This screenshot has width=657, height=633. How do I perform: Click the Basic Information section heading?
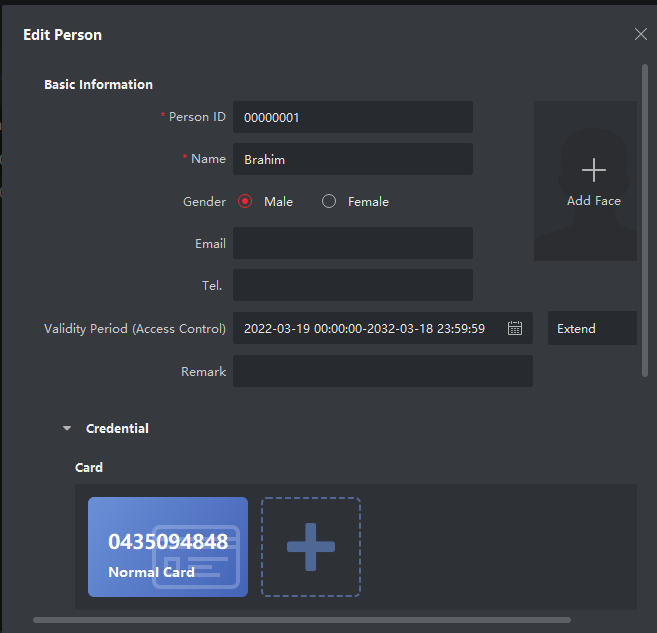[98, 85]
